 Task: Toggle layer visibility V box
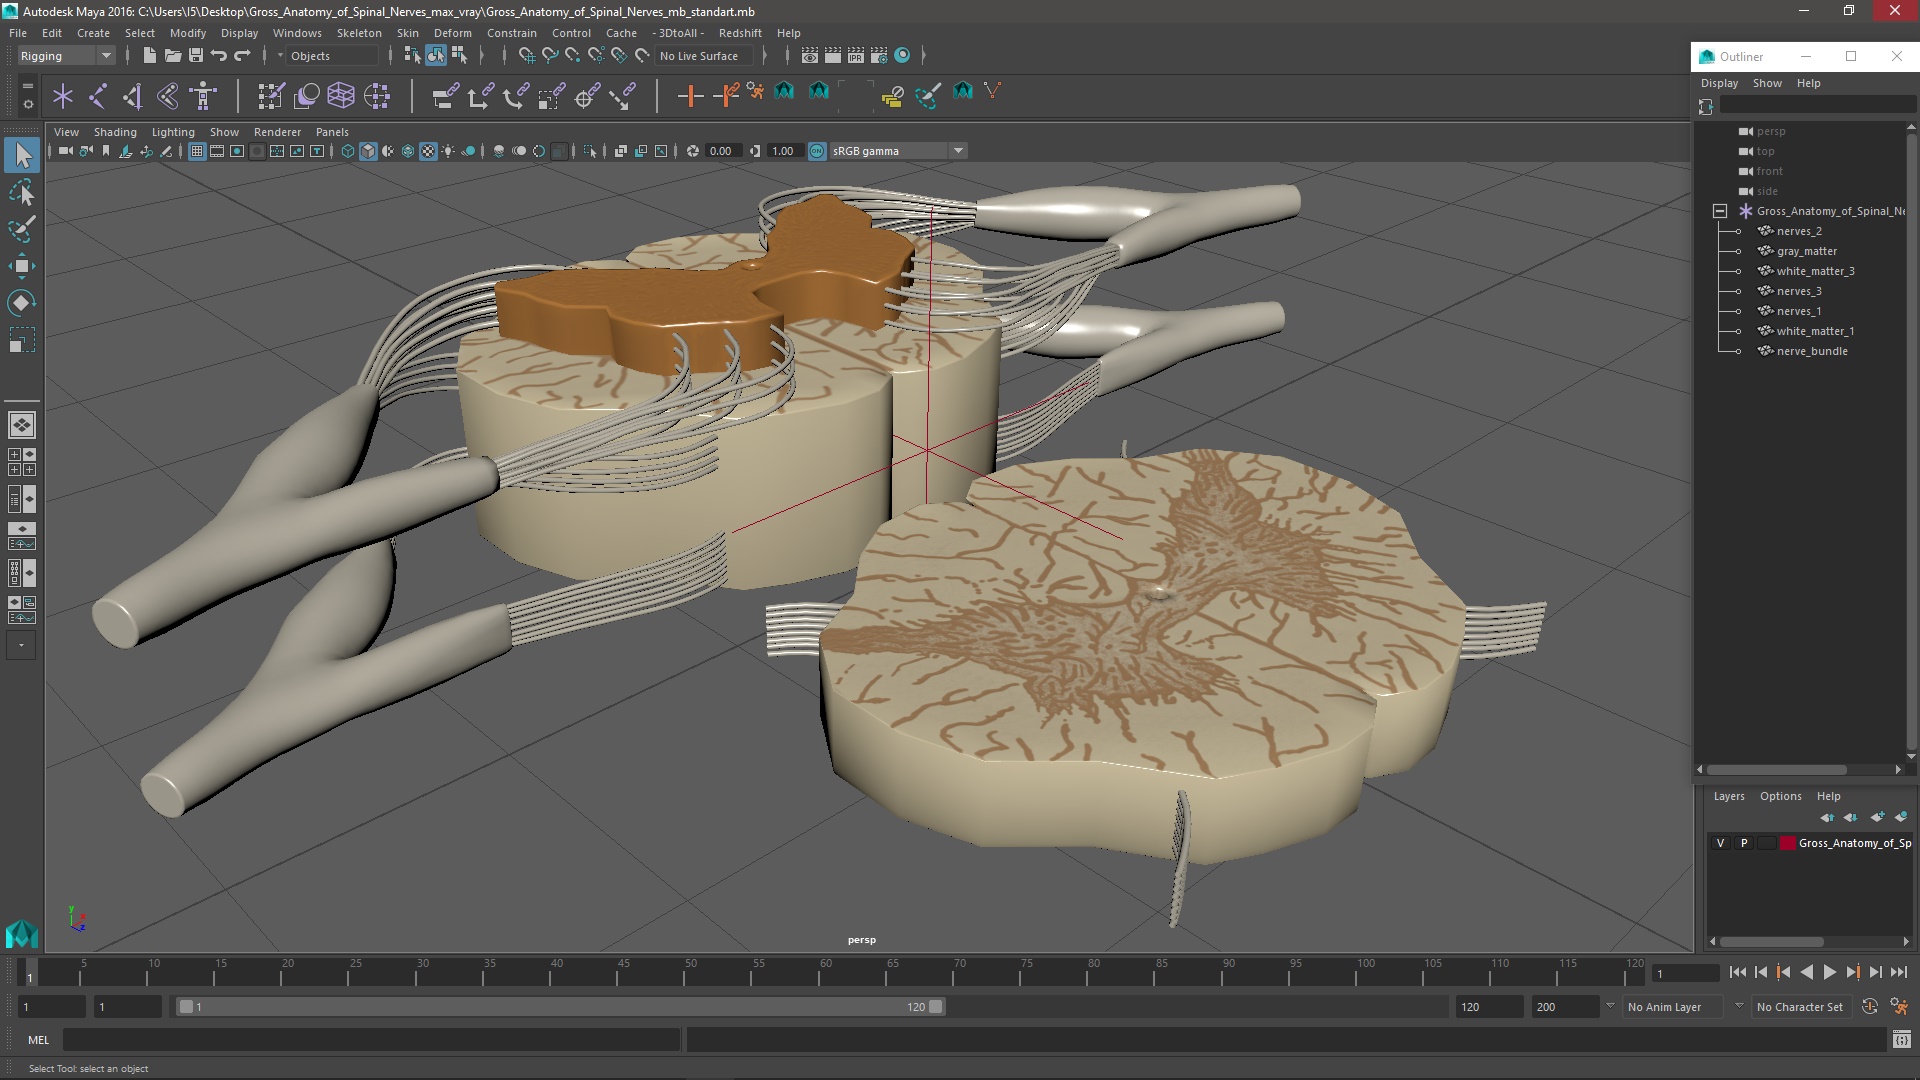point(1720,843)
